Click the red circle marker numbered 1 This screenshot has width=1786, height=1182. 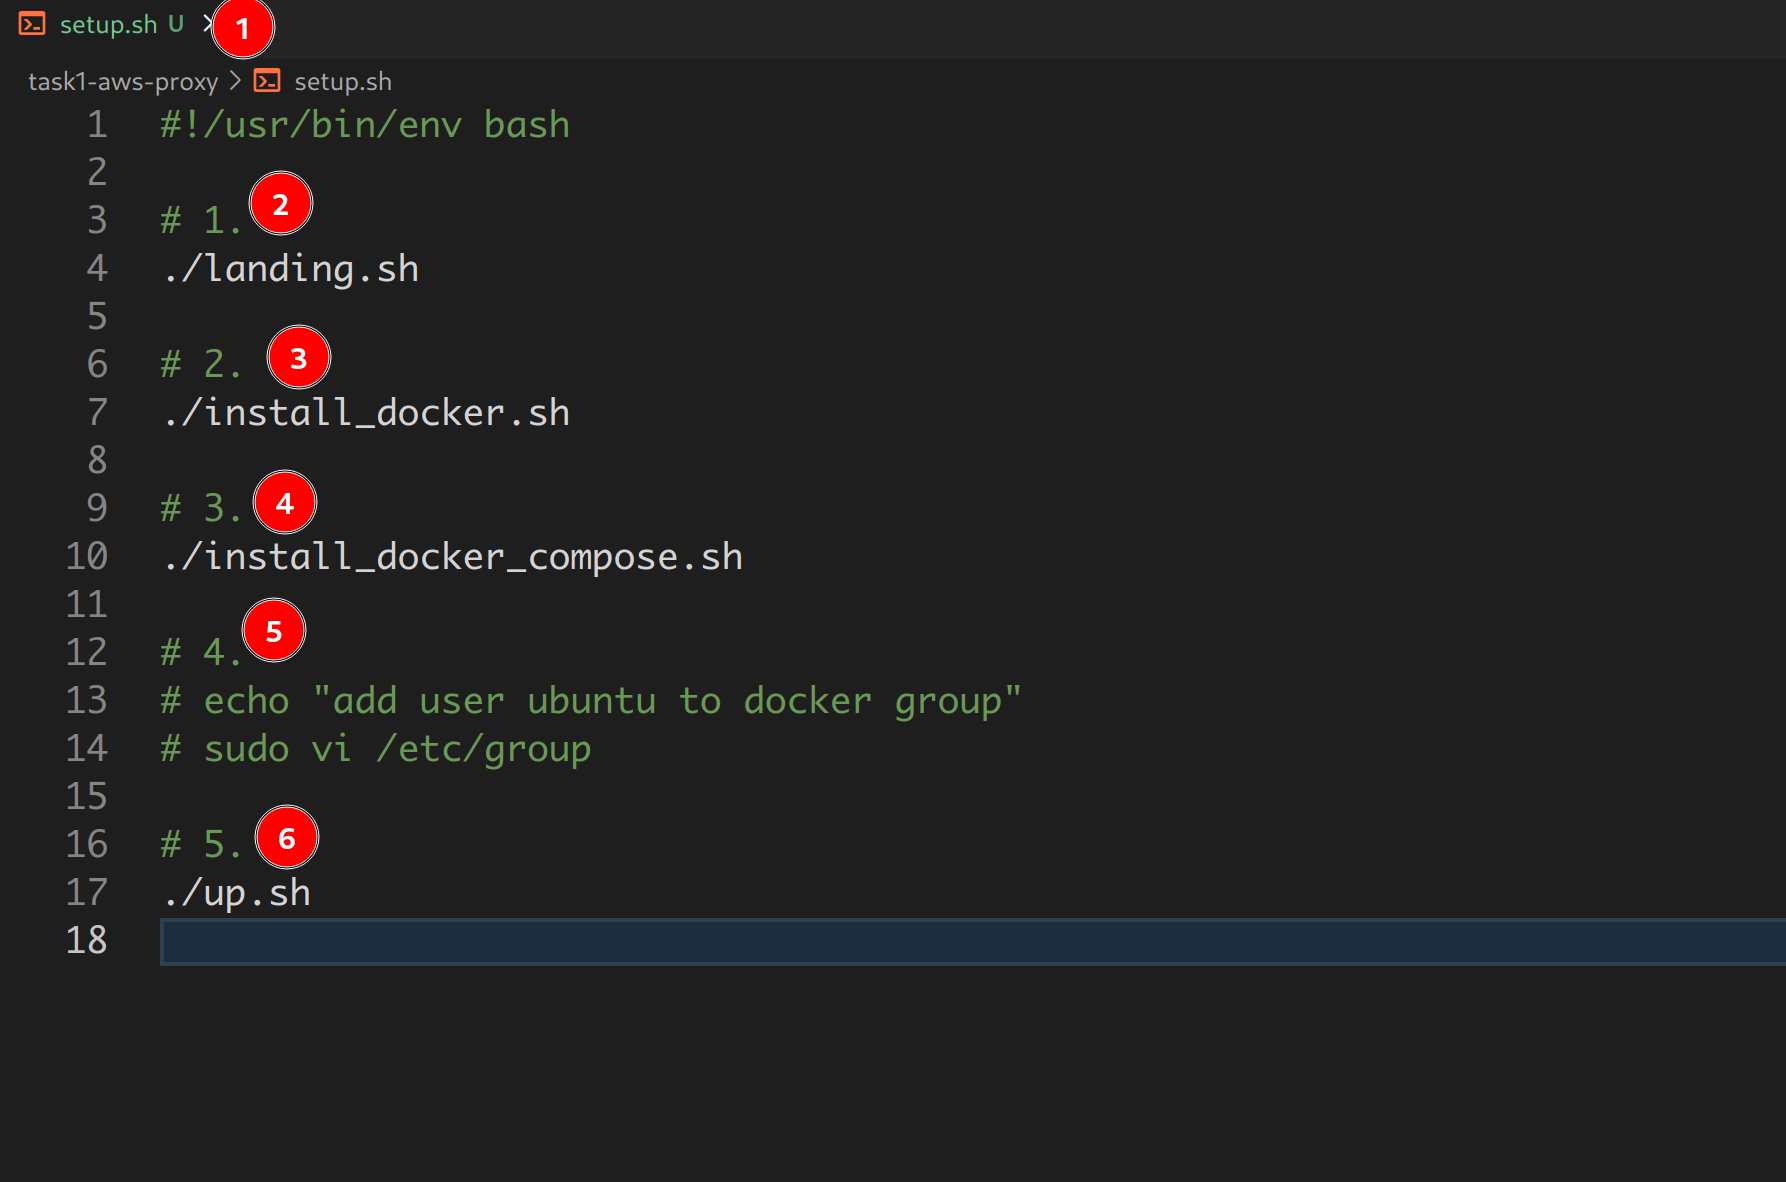[242, 28]
